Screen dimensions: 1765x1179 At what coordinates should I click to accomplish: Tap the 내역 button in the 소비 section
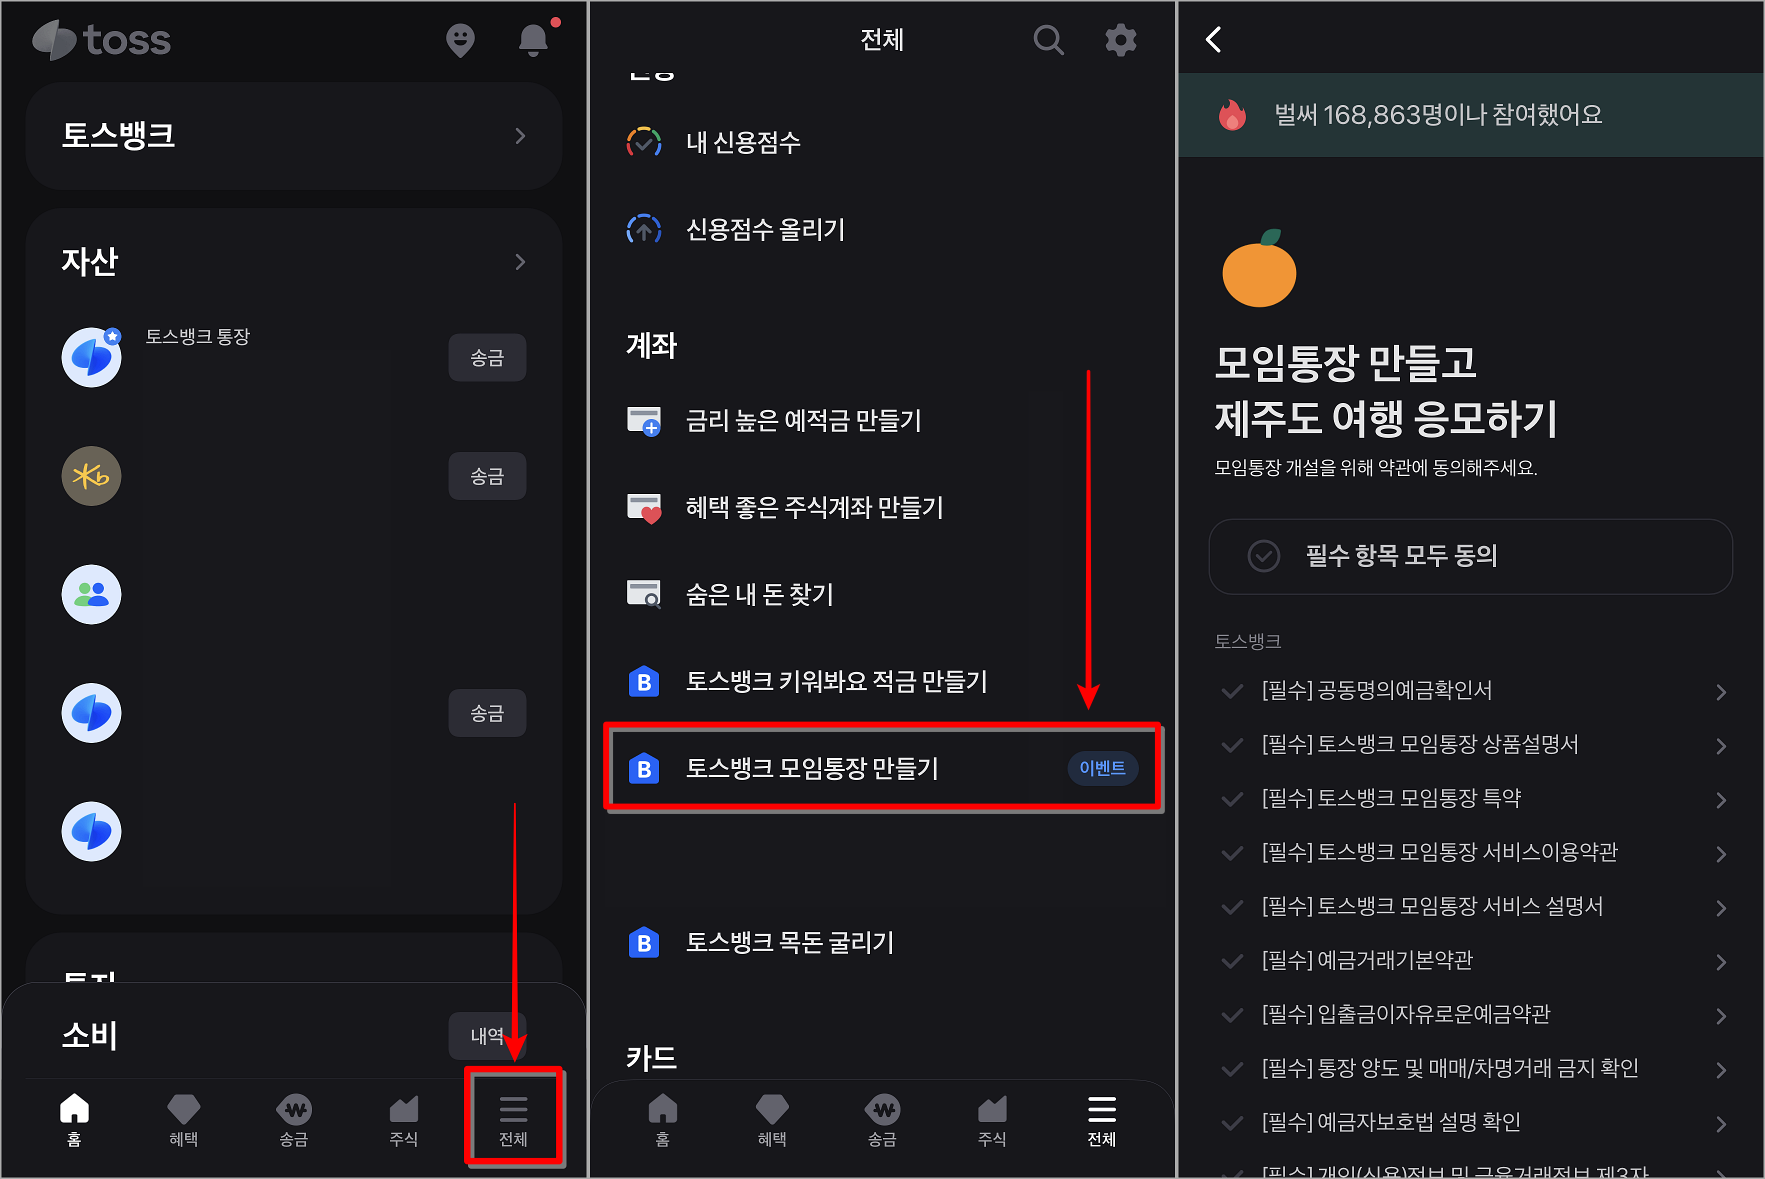[x=487, y=1036]
